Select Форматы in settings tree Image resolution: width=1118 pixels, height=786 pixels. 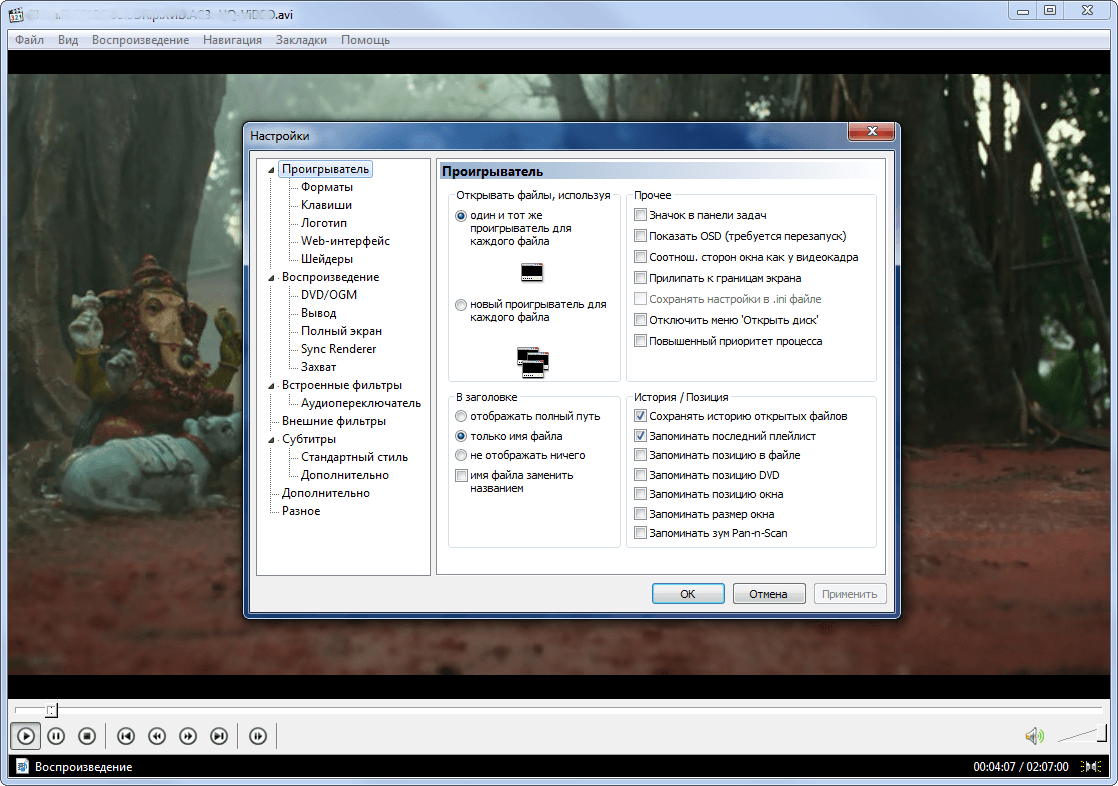coord(327,187)
